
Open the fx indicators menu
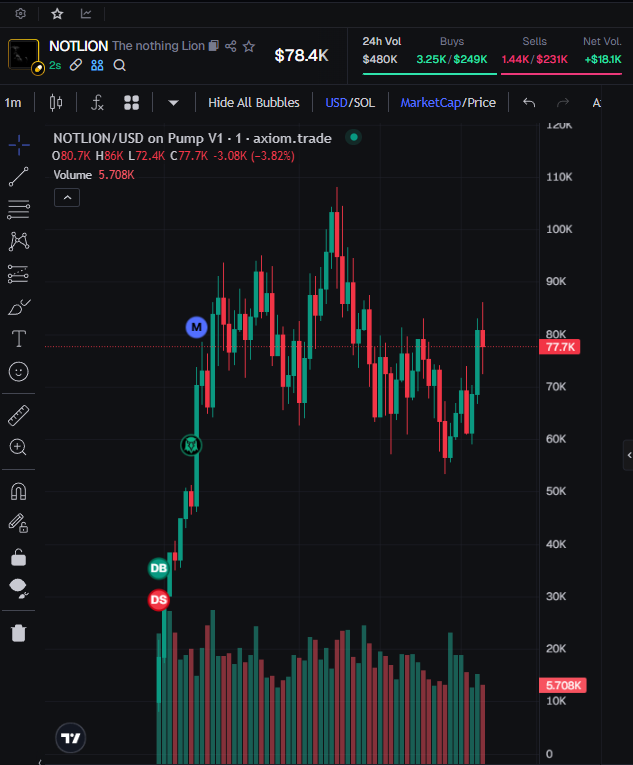(97, 103)
